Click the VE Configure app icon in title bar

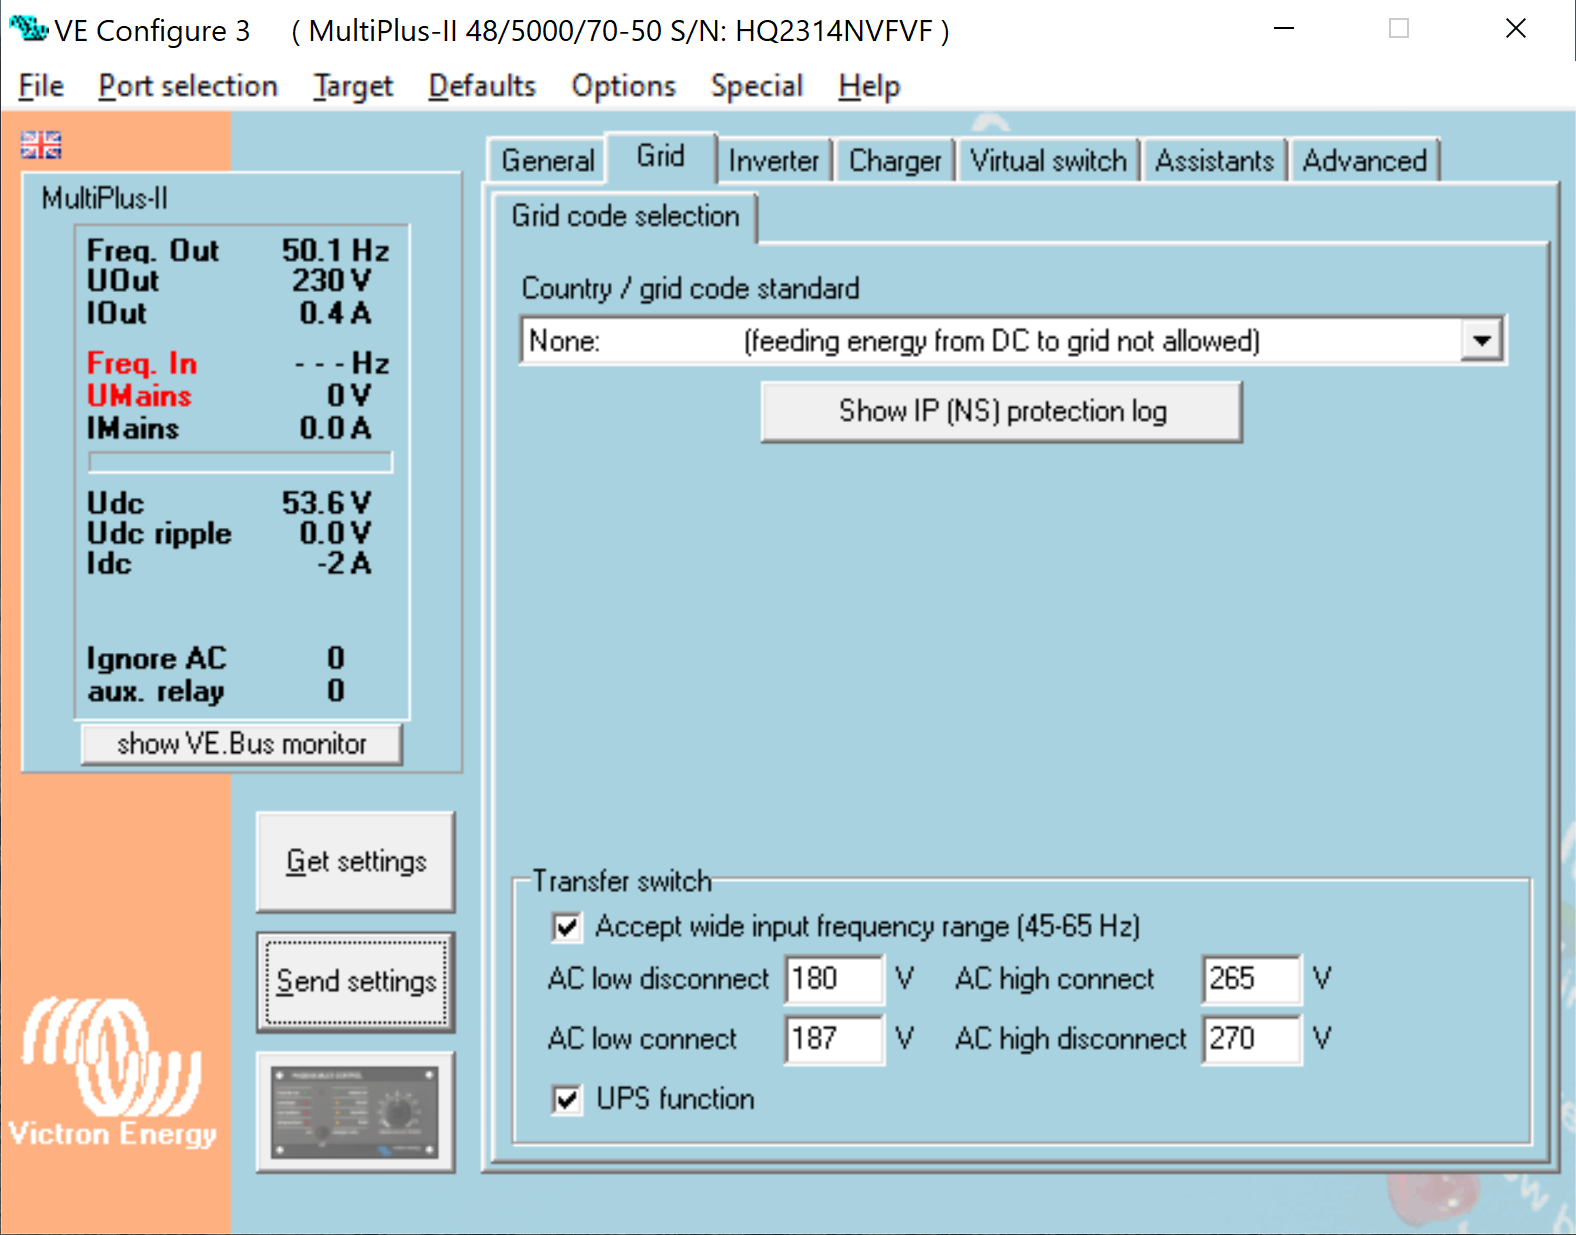click(28, 29)
